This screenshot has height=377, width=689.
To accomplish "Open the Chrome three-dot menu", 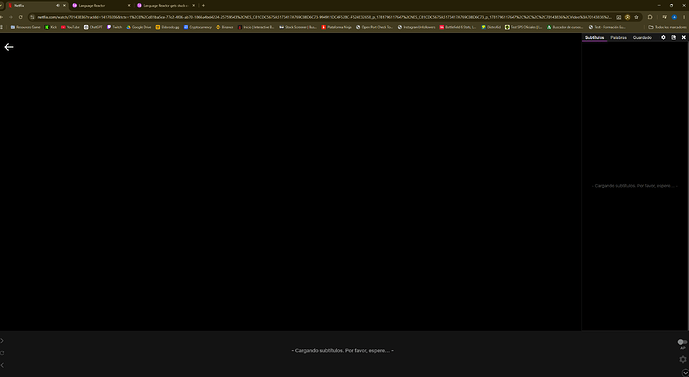I will coord(684,17).
